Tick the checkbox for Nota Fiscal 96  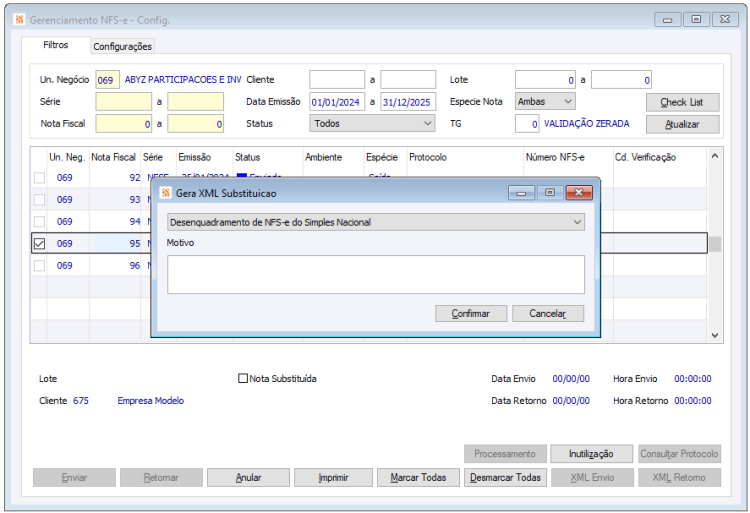pyautogui.click(x=39, y=265)
